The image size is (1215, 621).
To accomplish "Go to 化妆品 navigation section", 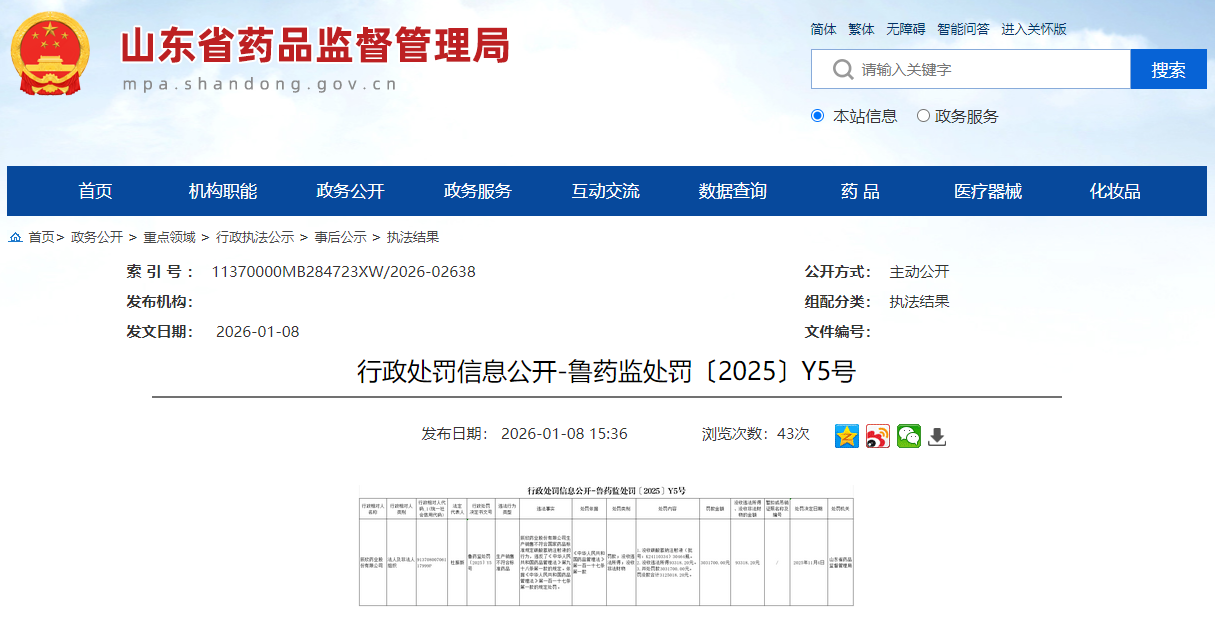I will click(1114, 191).
